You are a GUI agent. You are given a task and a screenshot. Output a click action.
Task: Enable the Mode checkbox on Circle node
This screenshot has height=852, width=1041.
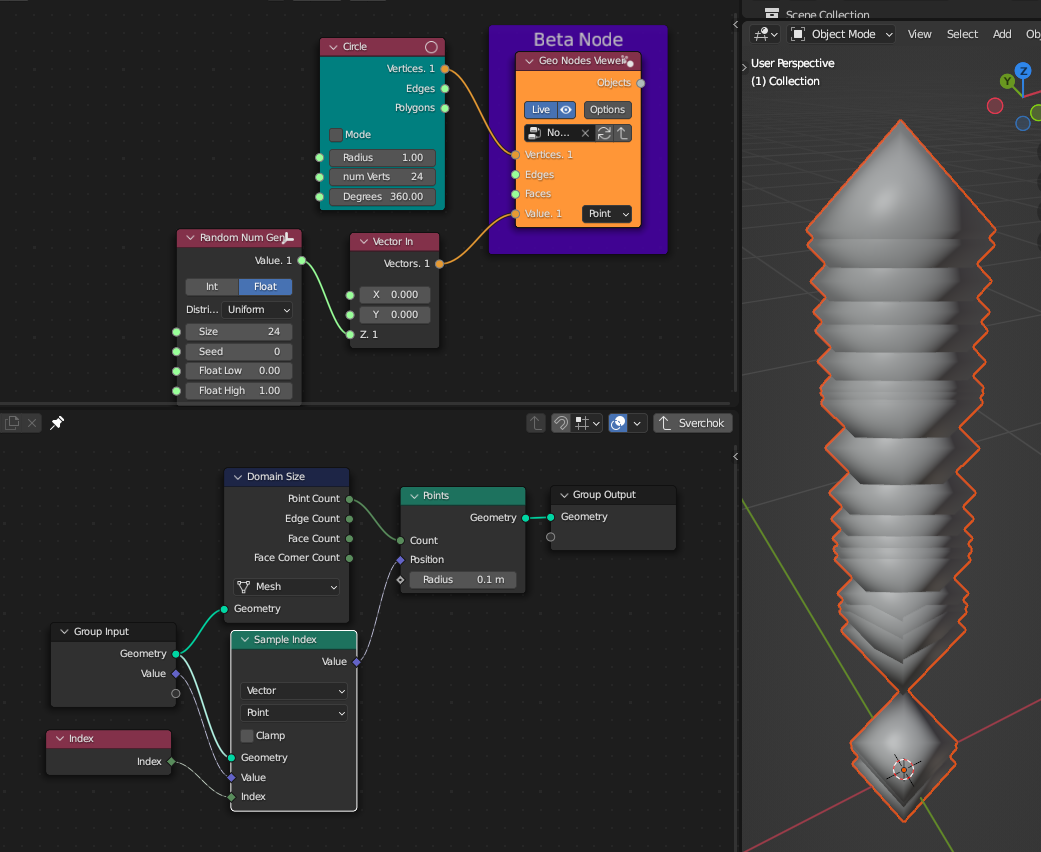pos(336,135)
